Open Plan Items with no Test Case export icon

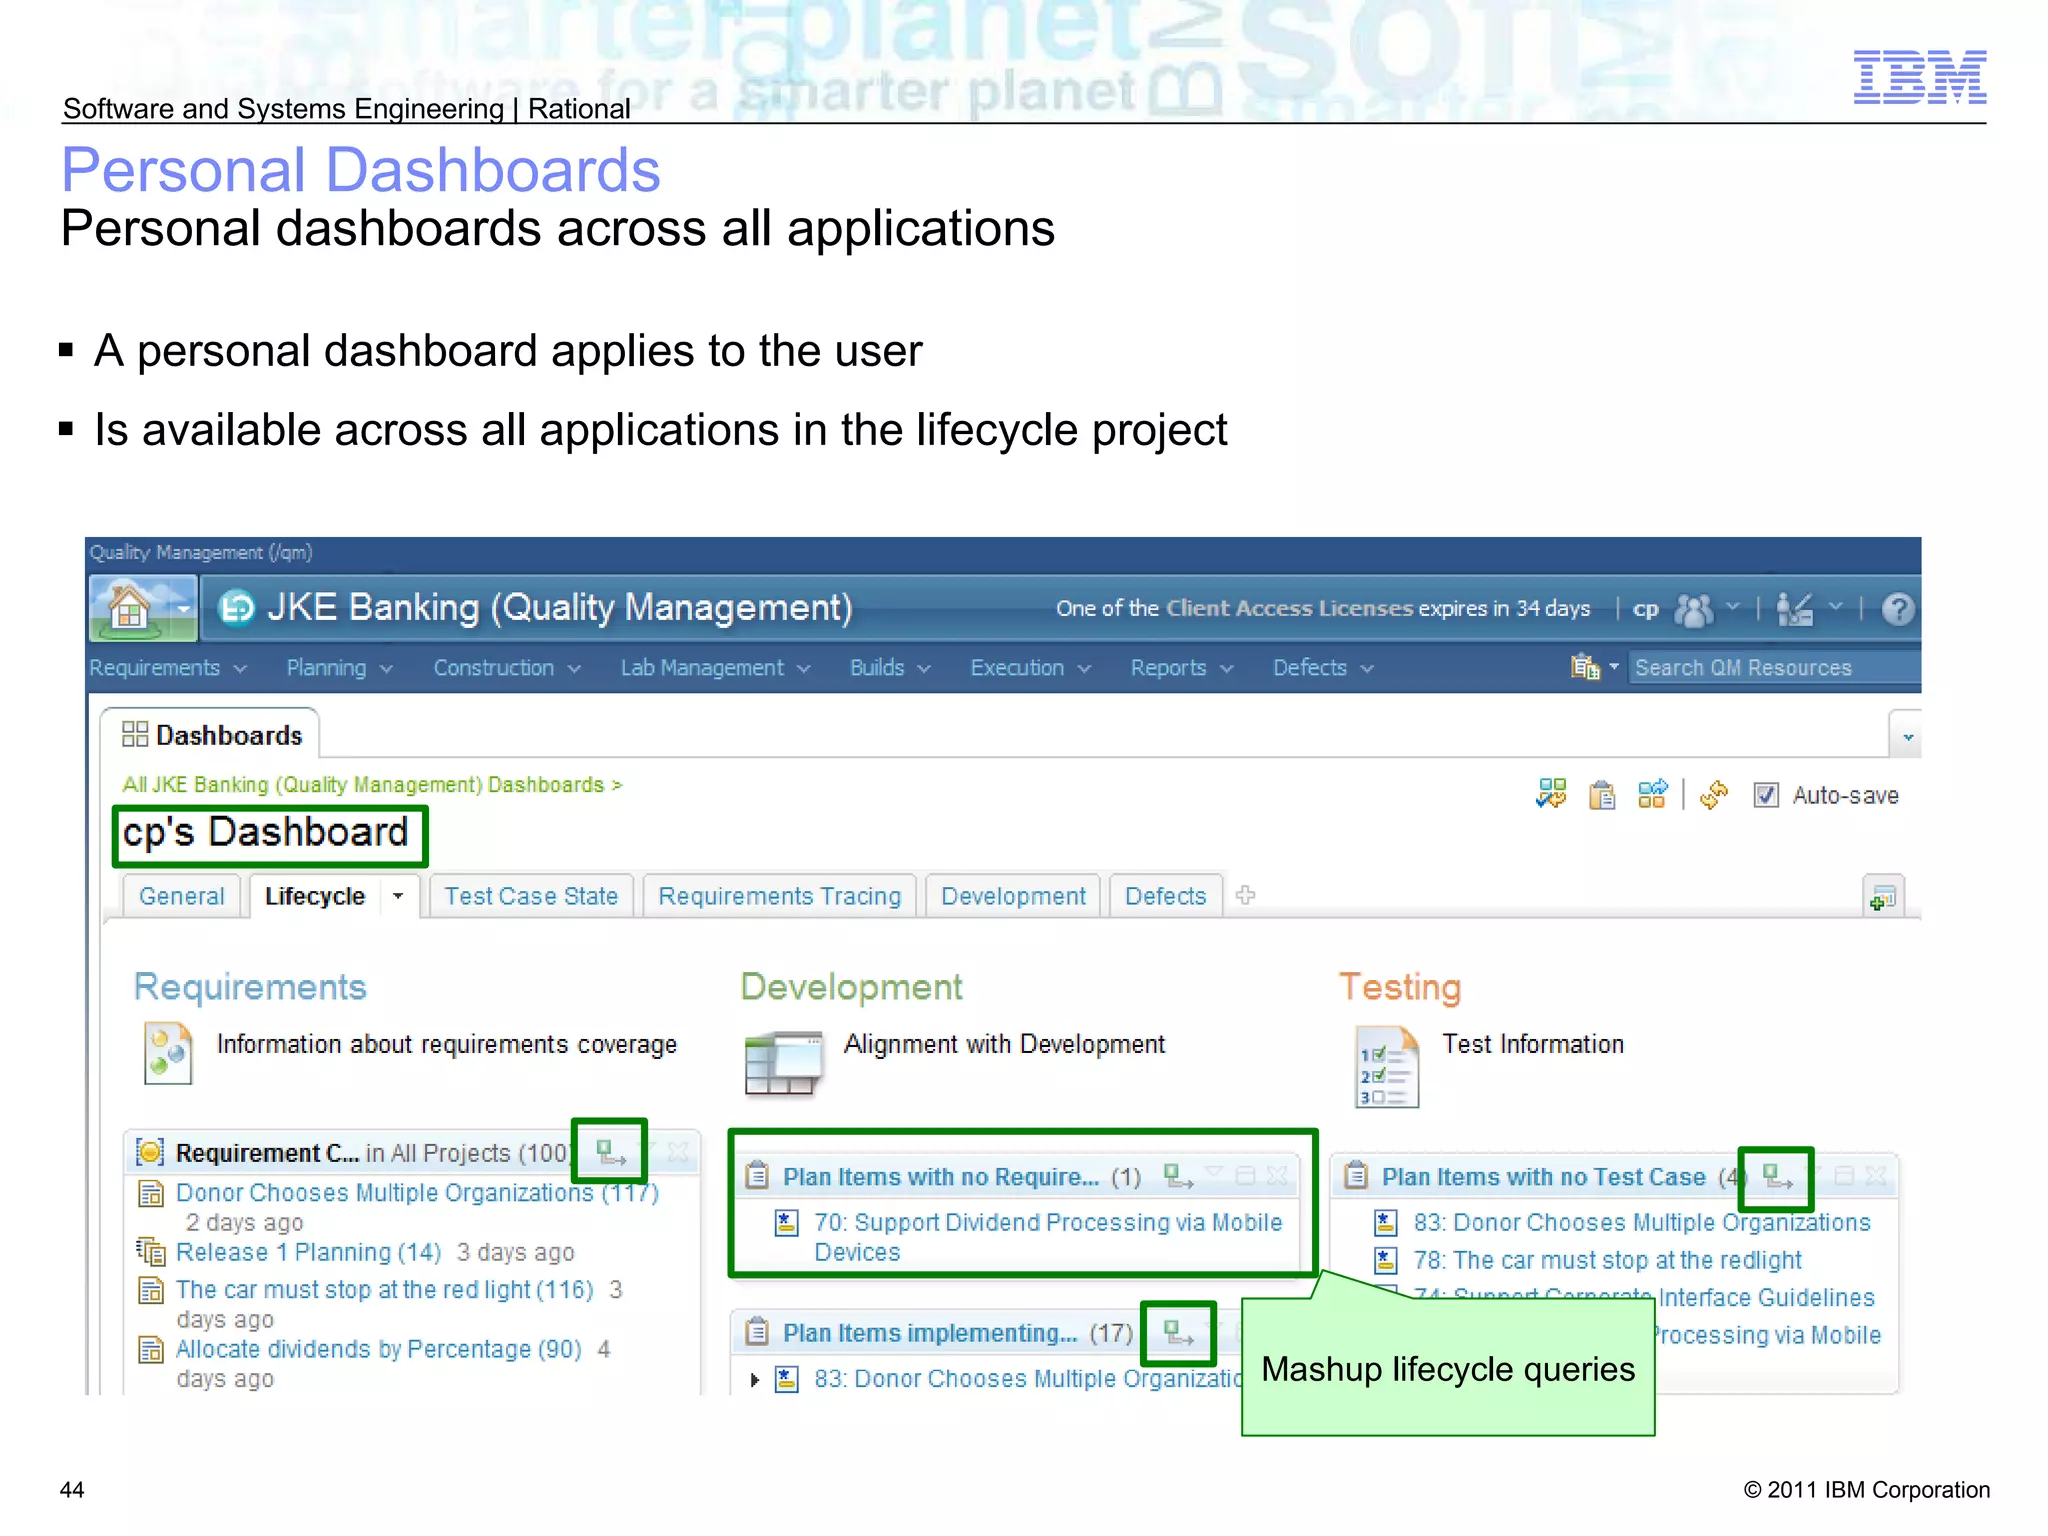(1777, 1177)
